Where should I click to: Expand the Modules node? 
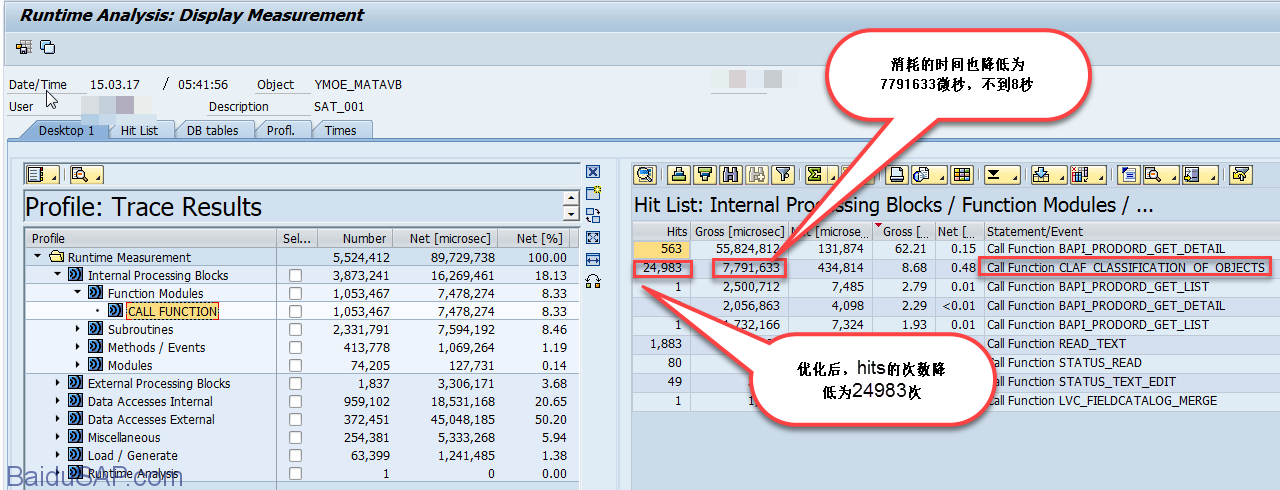pyautogui.click(x=78, y=365)
